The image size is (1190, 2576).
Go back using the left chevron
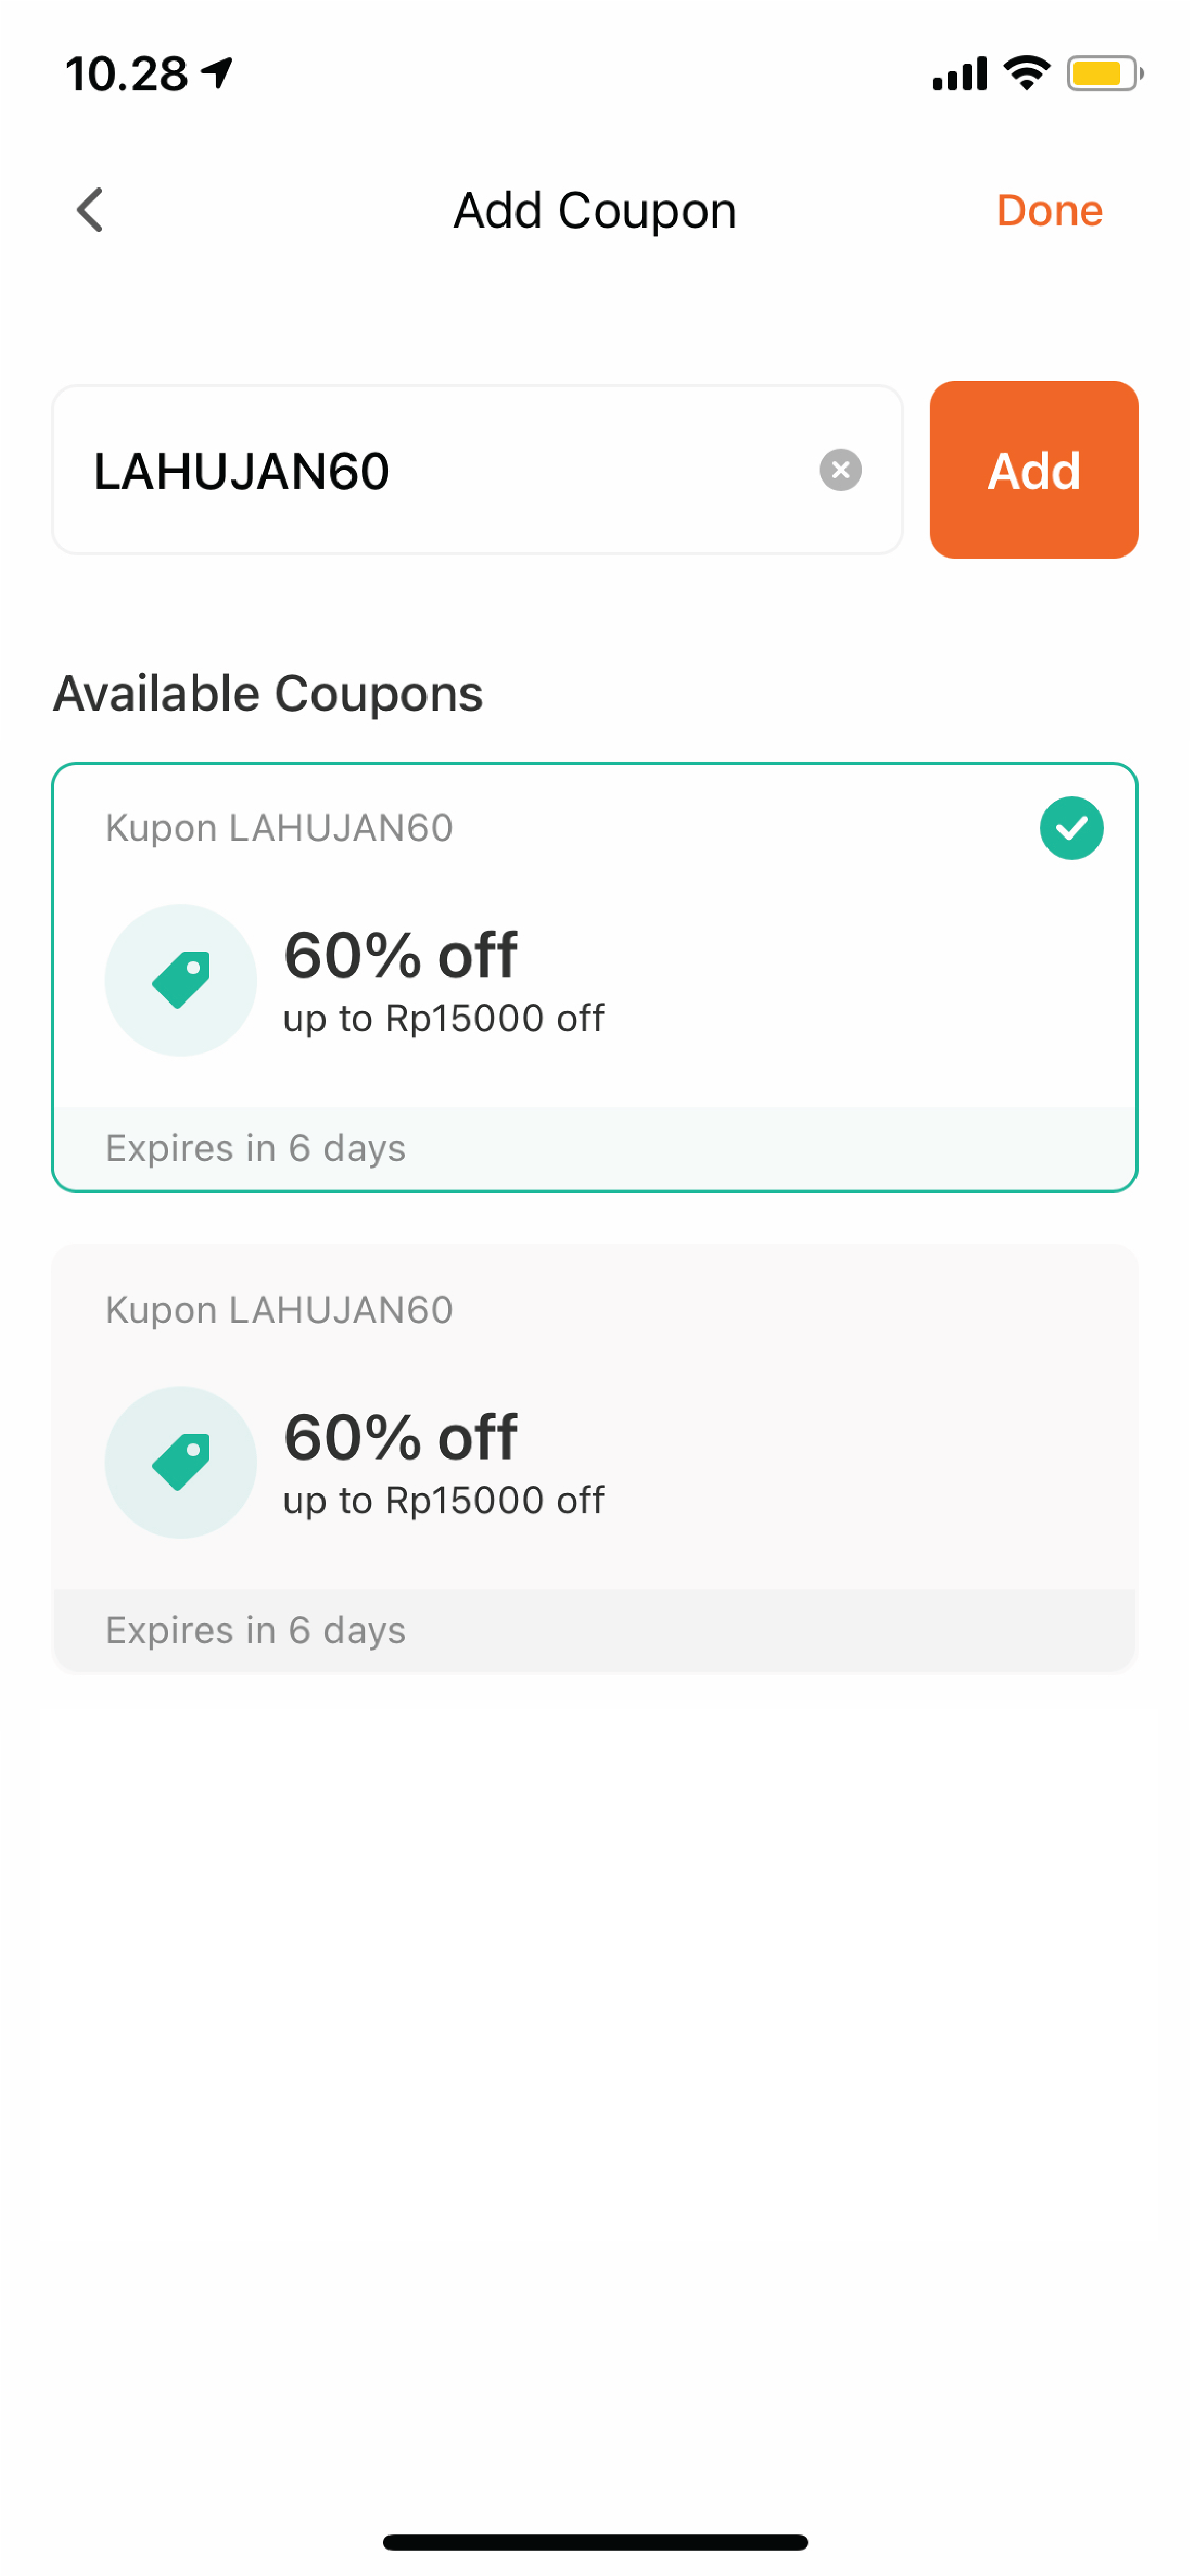(90, 210)
